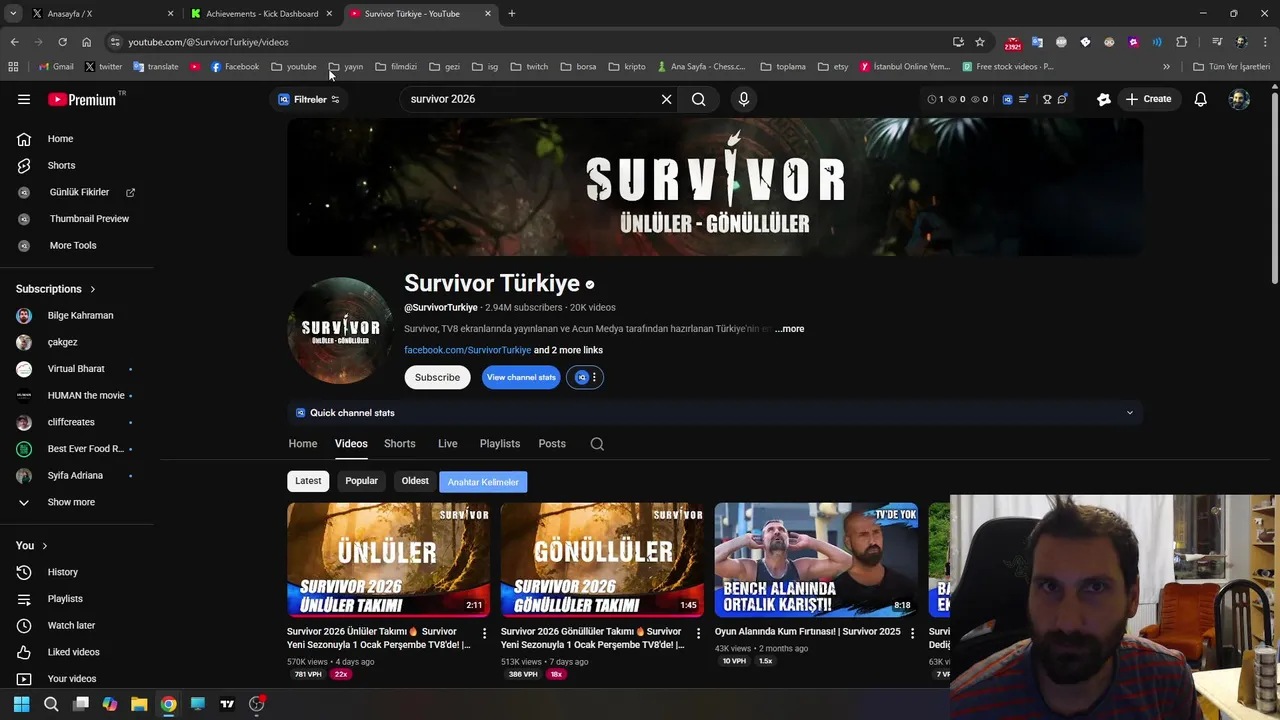Select the Popular sort chip
This screenshot has height=720, width=1280.
[x=361, y=481]
